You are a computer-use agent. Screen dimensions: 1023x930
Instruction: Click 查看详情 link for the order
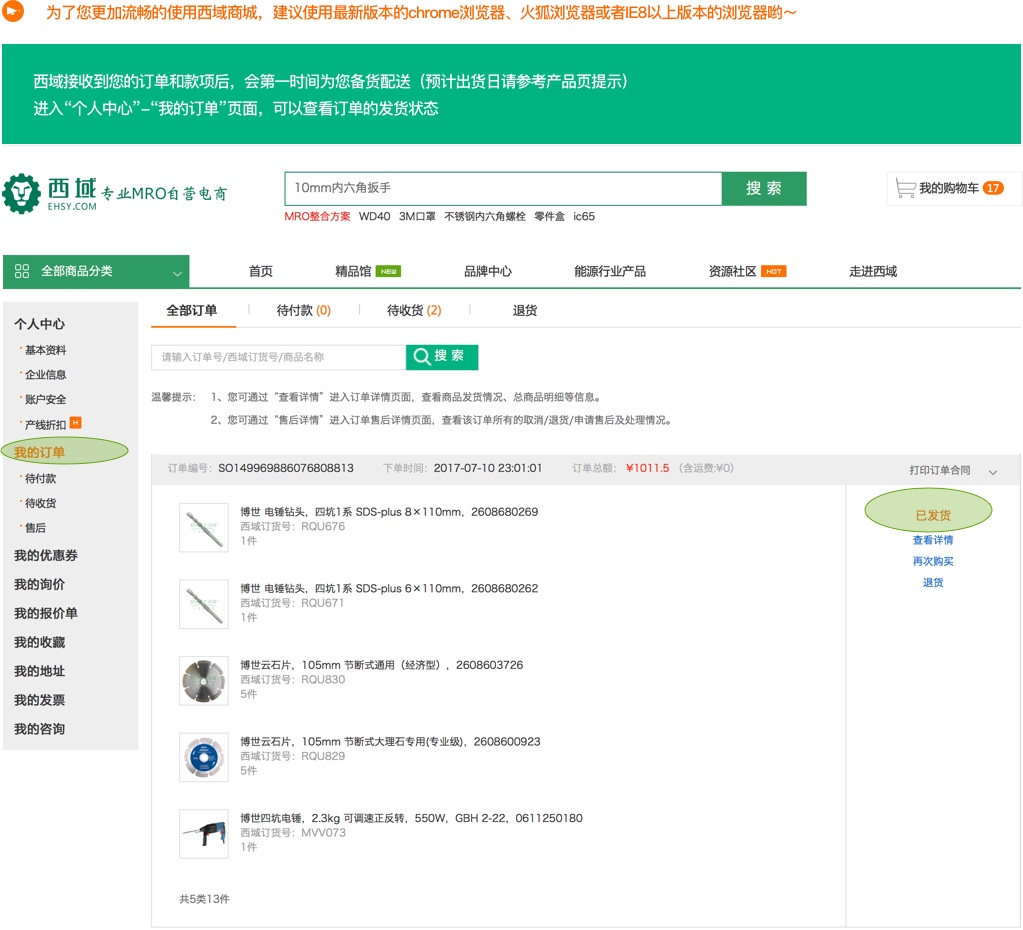(932, 540)
